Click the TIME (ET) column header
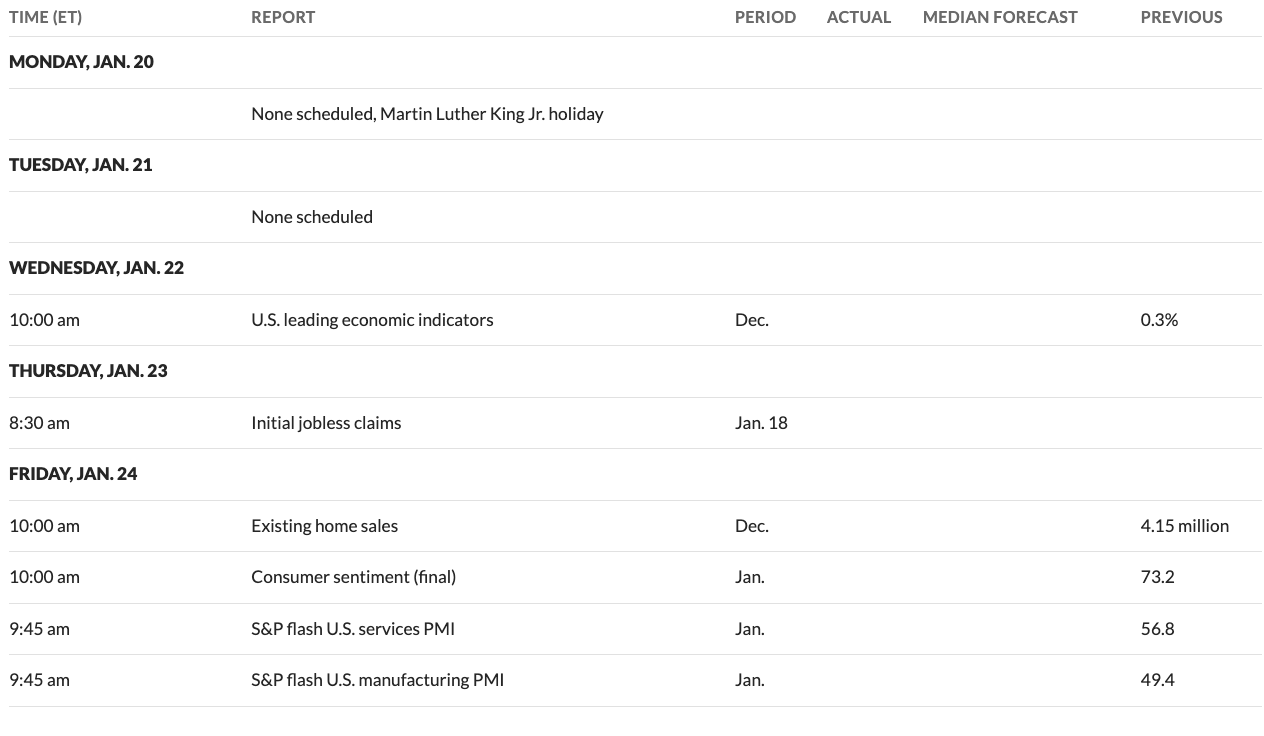Image resolution: width=1264 pixels, height=736 pixels. [46, 17]
